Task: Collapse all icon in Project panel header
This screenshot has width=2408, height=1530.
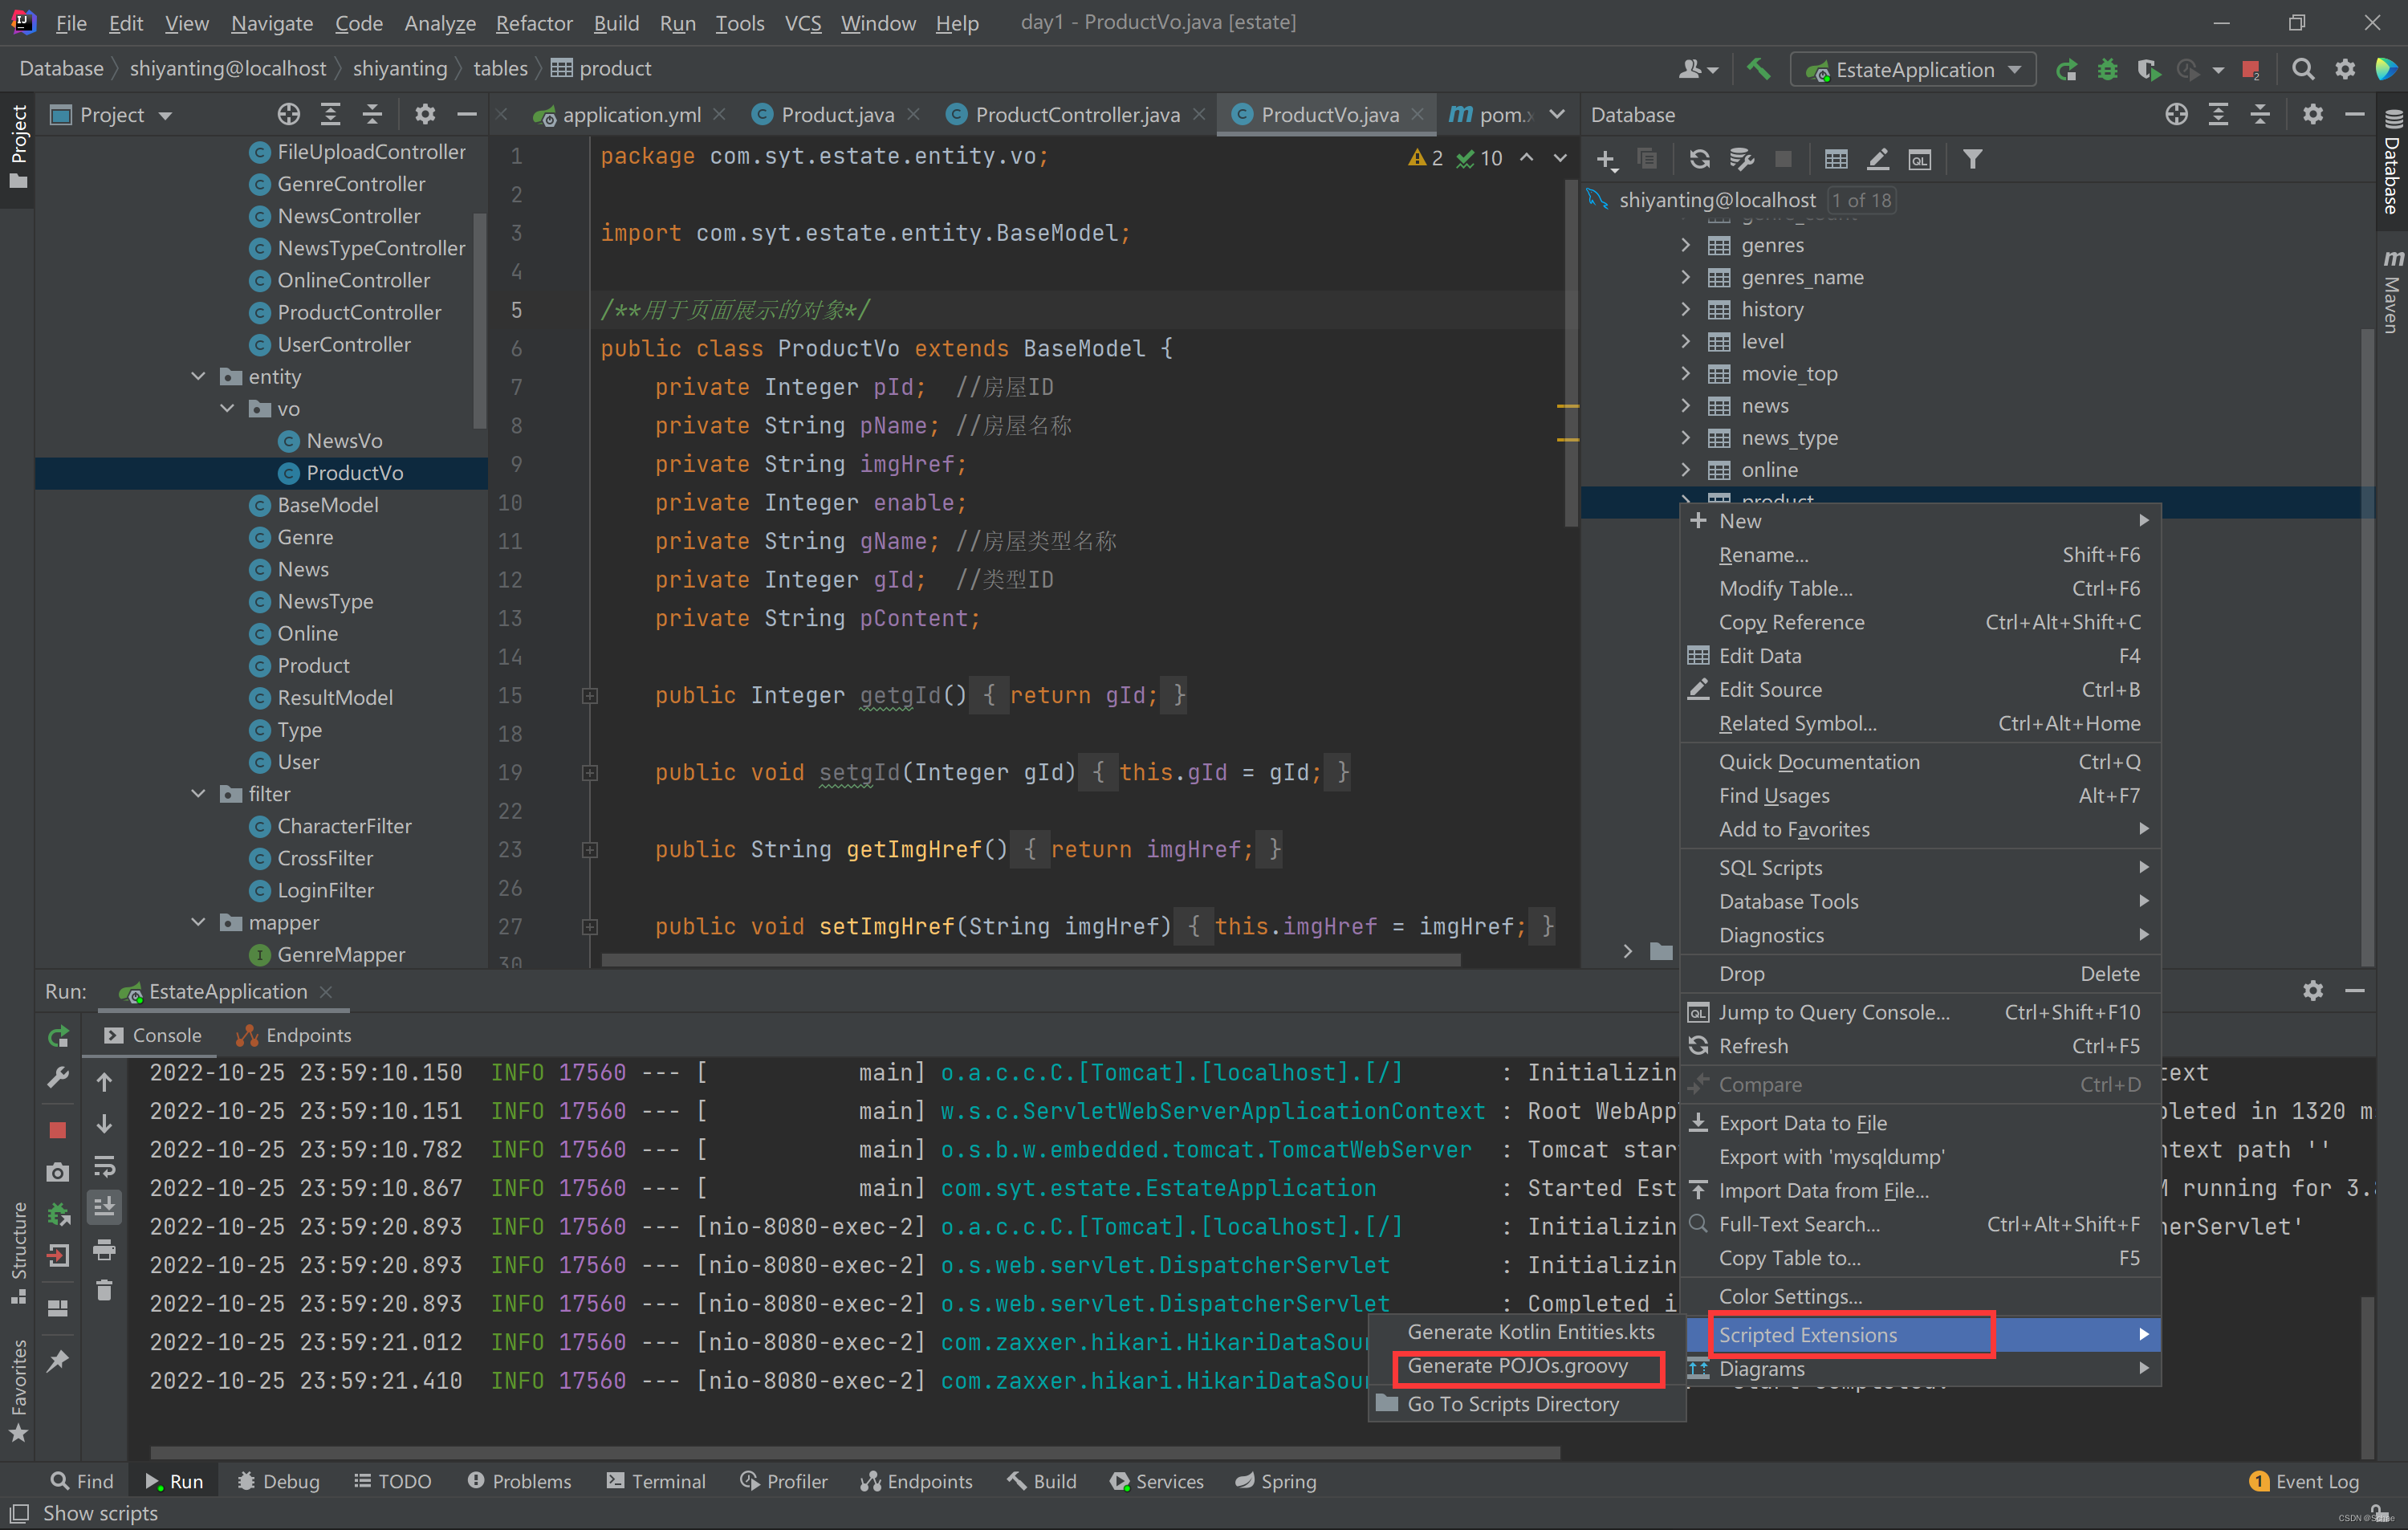Action: (372, 115)
